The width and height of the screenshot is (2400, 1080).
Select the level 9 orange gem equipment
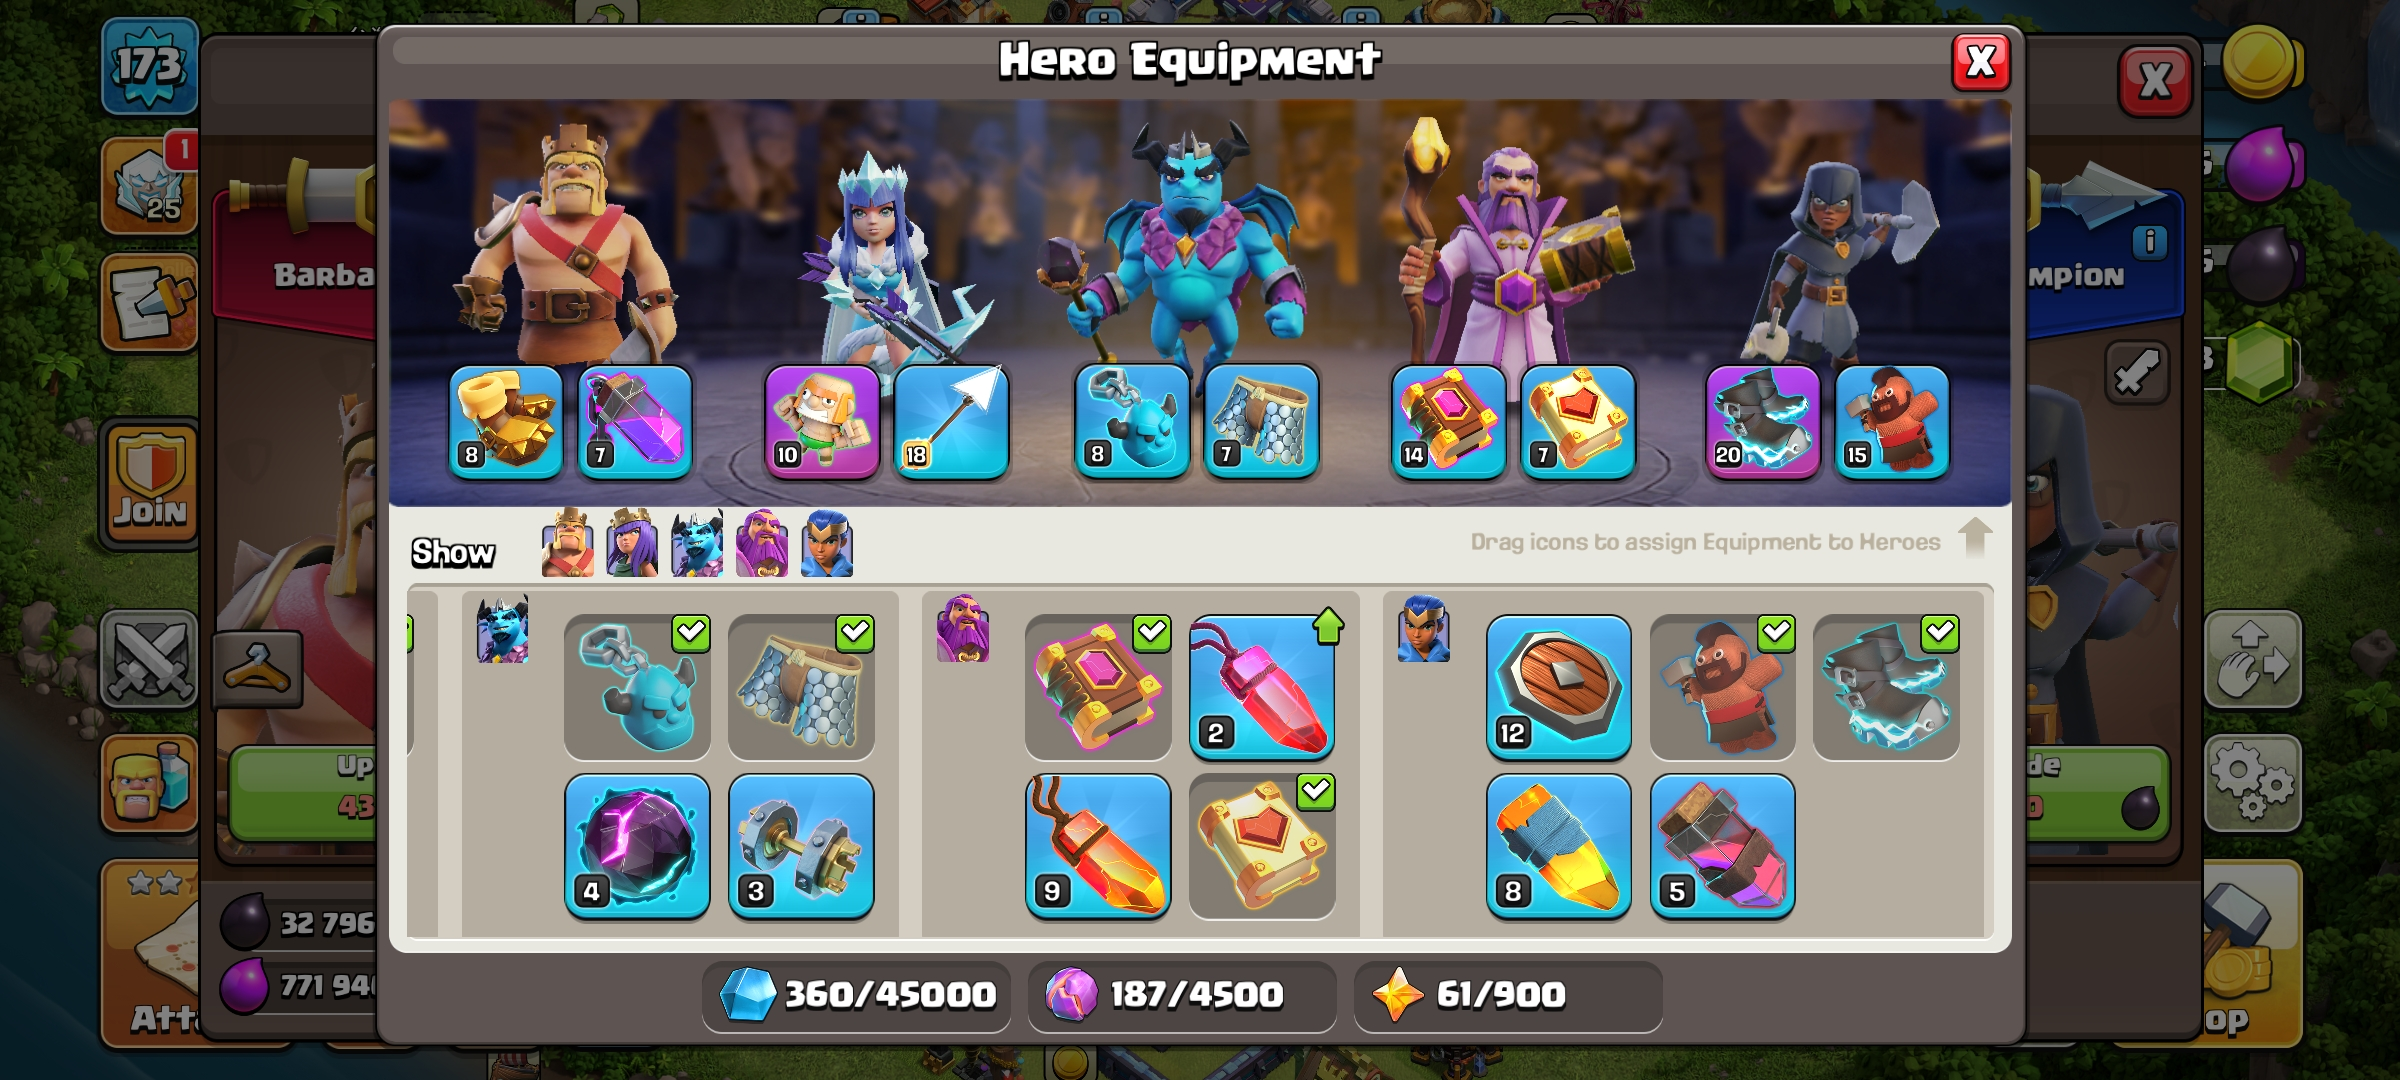point(1098,846)
